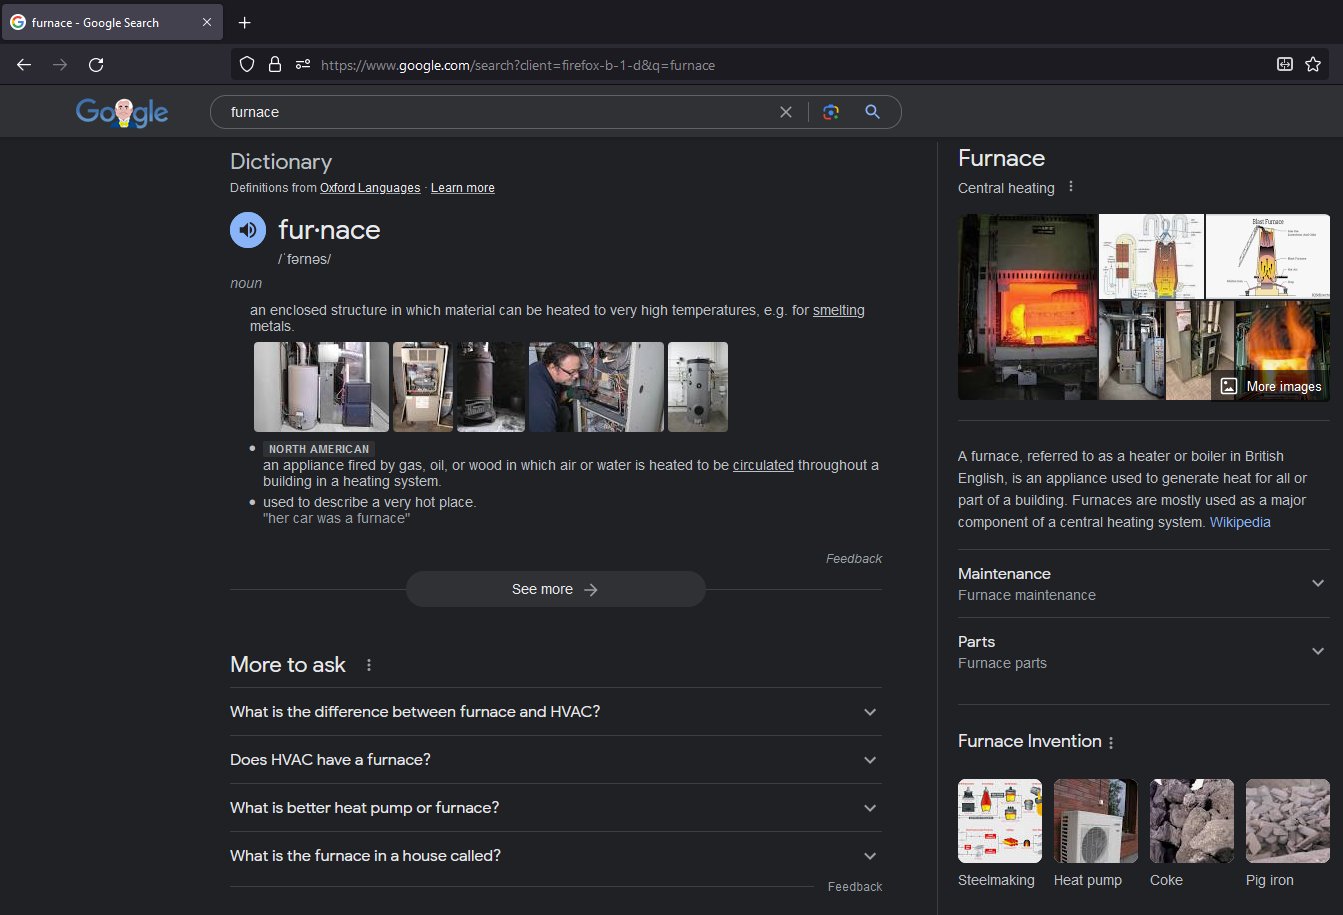The width and height of the screenshot is (1343, 915).
Task: Open second dictionary image of open furnace
Action: click(423, 387)
